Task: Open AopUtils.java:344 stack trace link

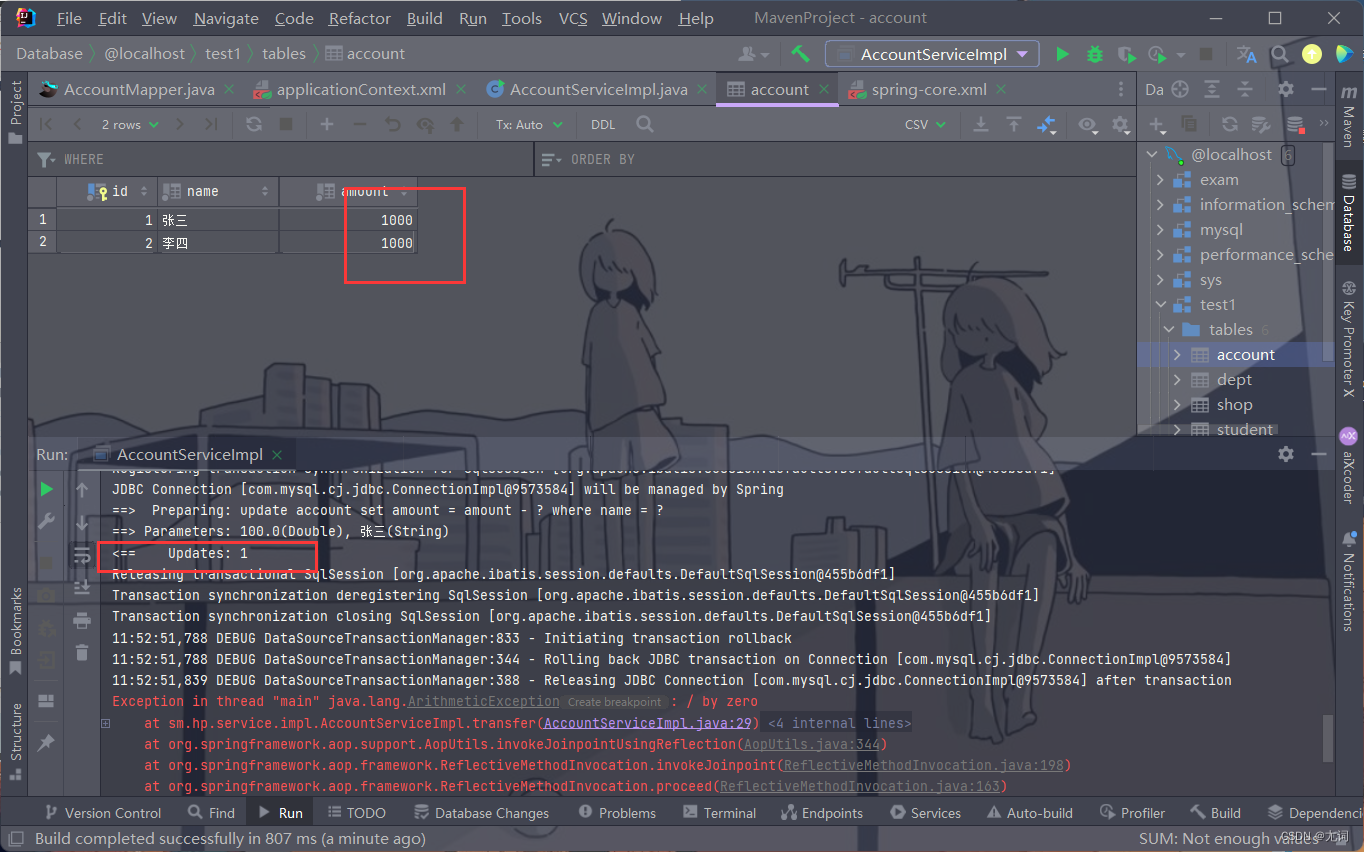Action: [811, 744]
